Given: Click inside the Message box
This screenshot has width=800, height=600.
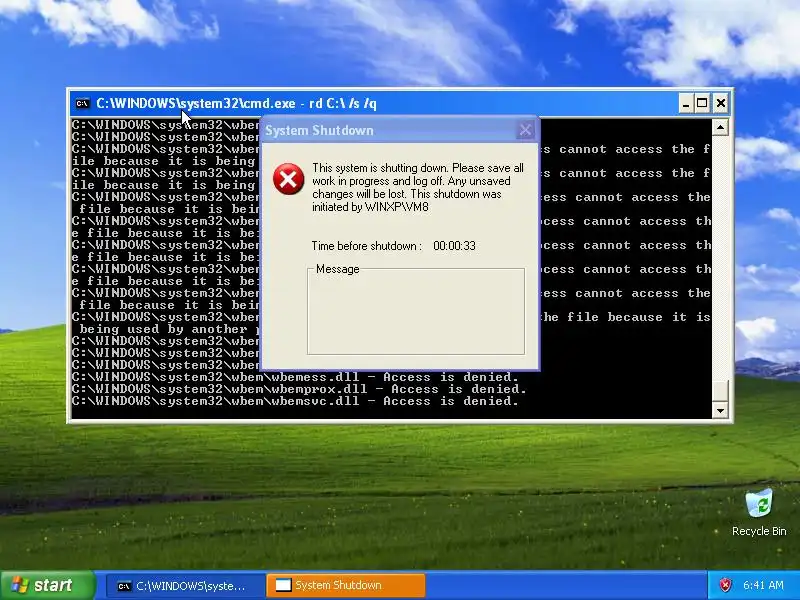Looking at the screenshot, I should click(x=416, y=313).
